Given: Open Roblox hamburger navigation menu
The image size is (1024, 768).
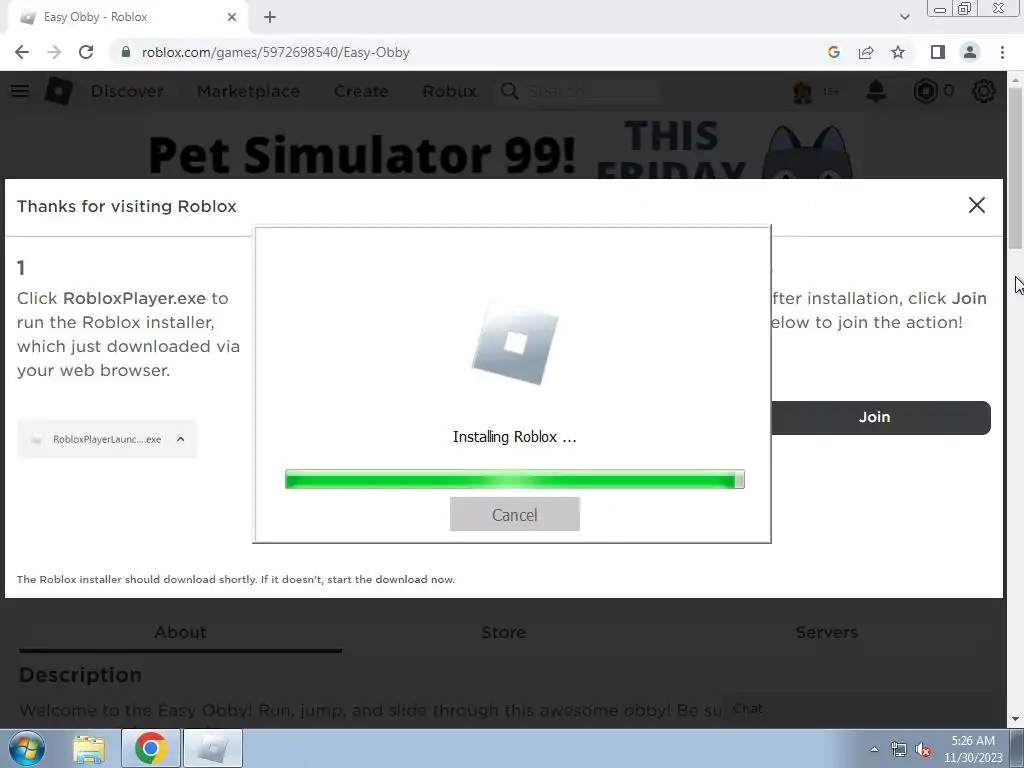Looking at the screenshot, I should tap(20, 91).
